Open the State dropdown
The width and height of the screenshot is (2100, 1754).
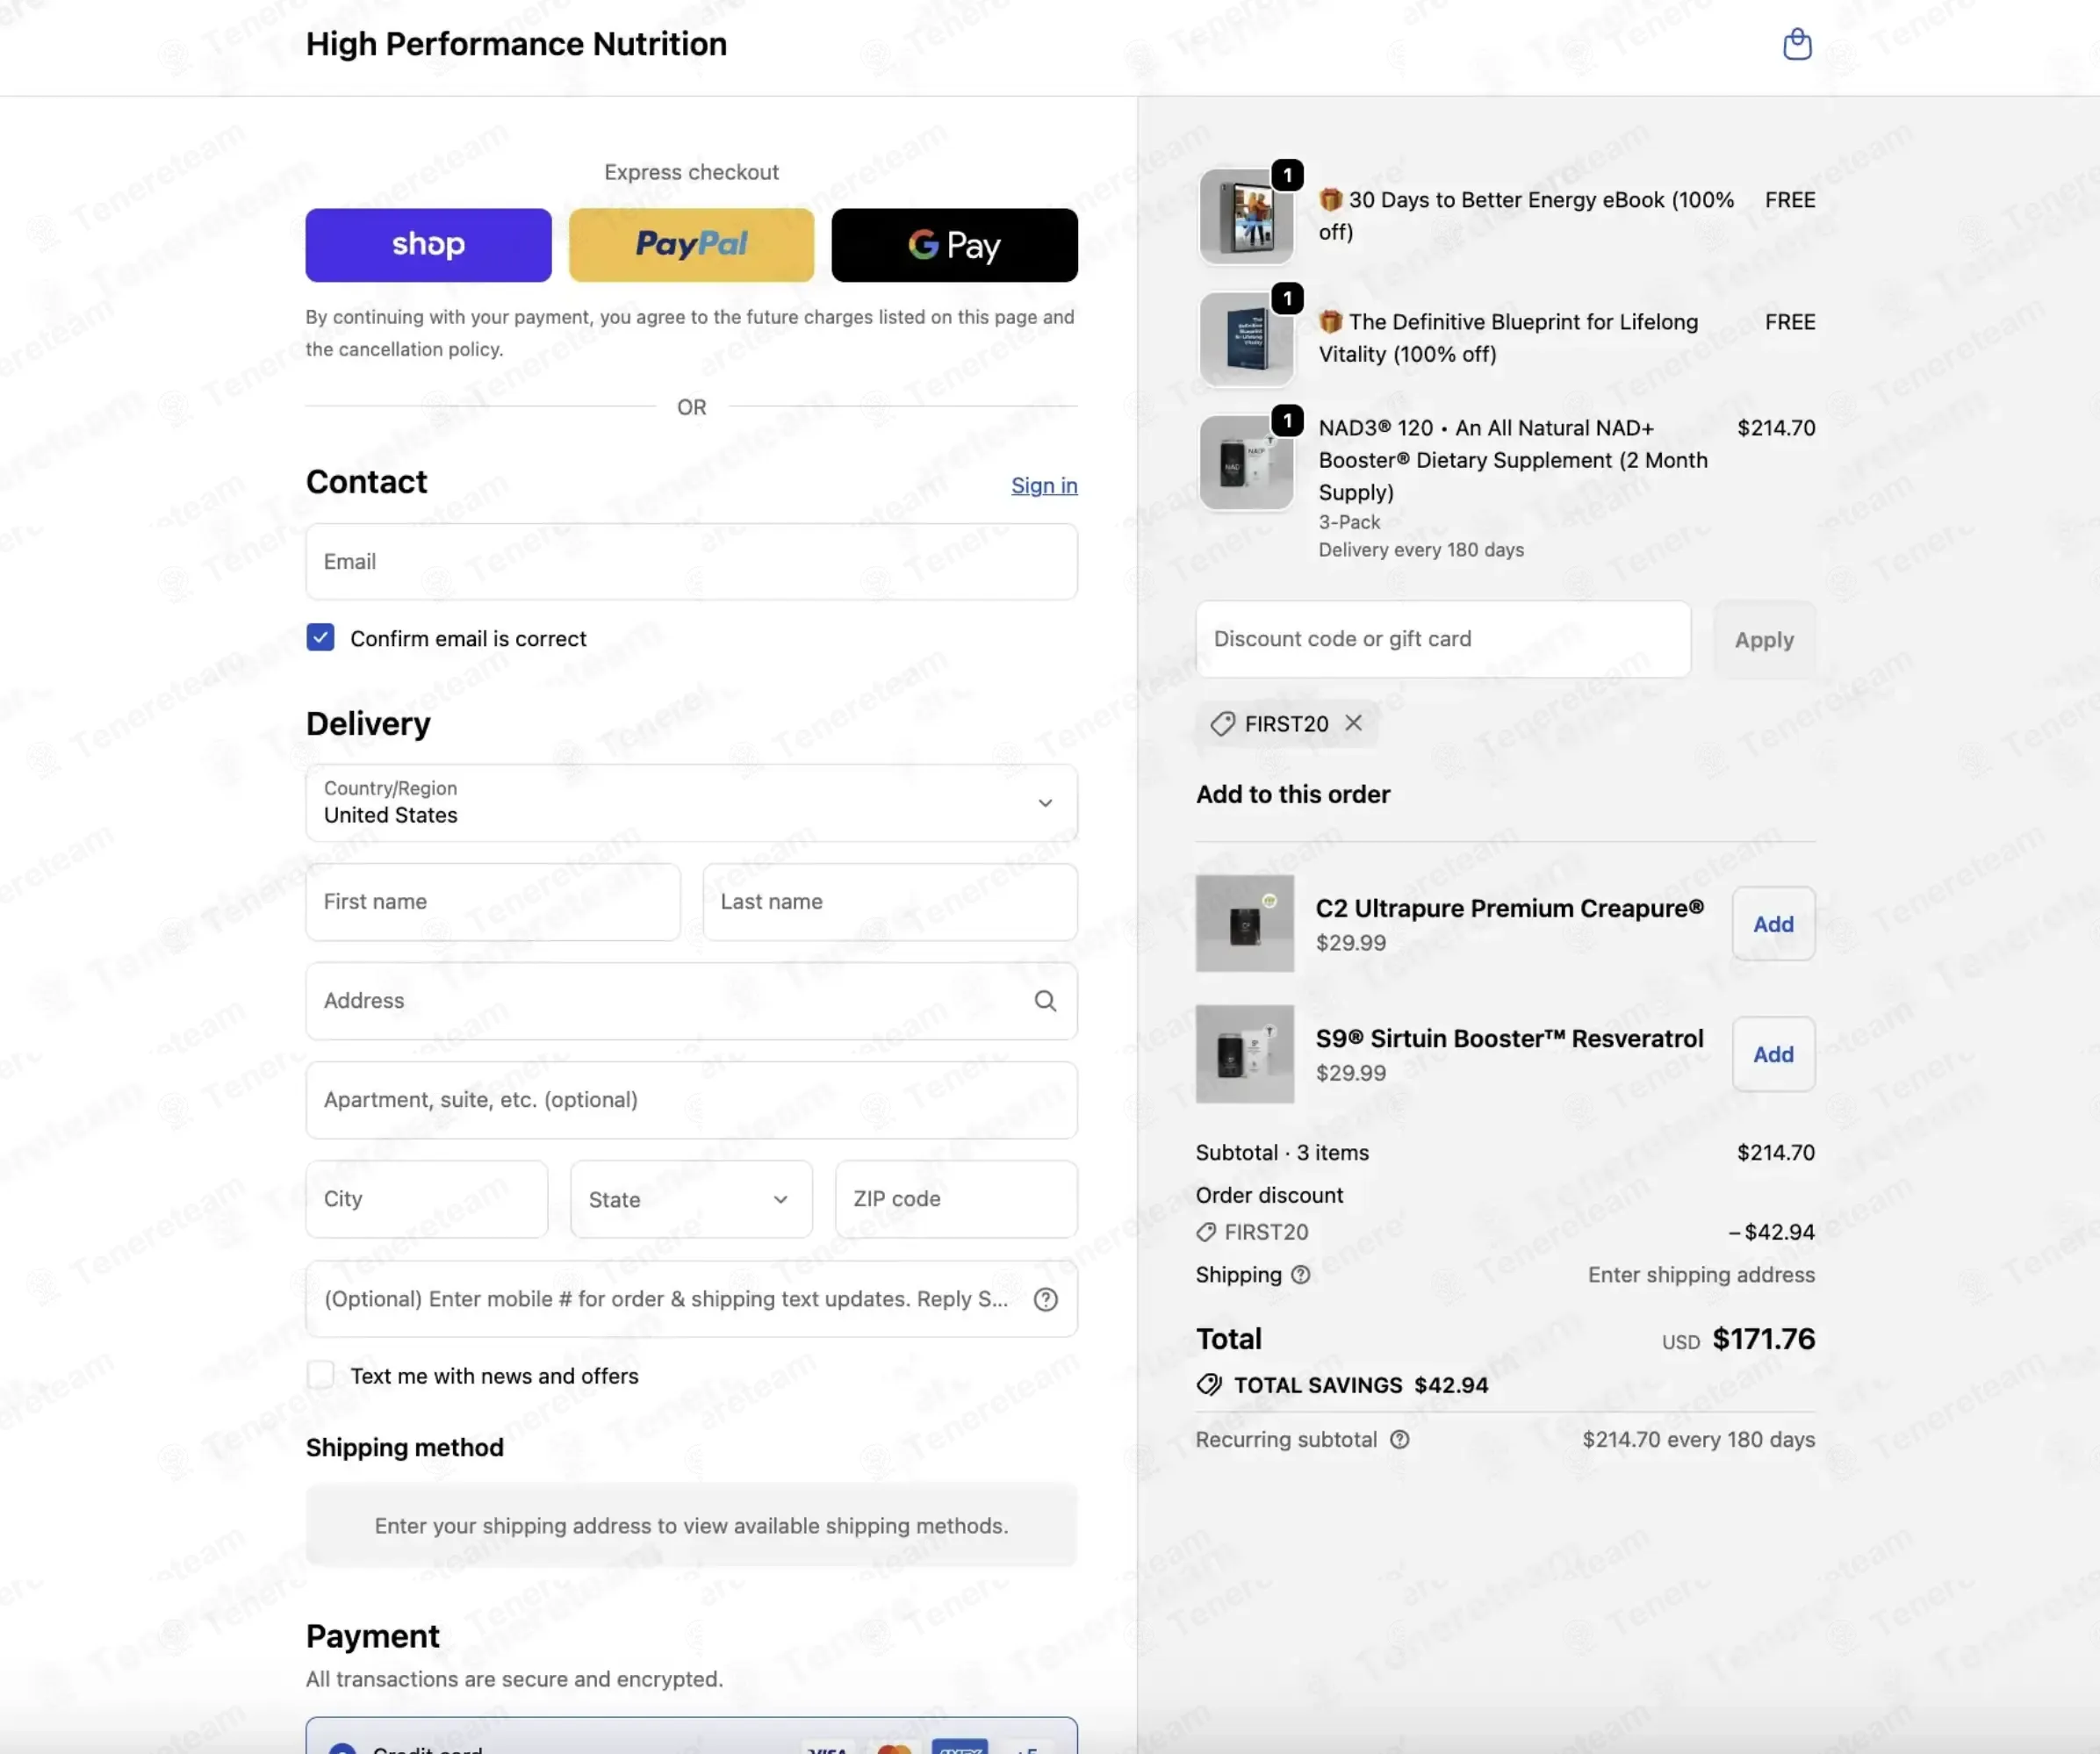point(691,1199)
